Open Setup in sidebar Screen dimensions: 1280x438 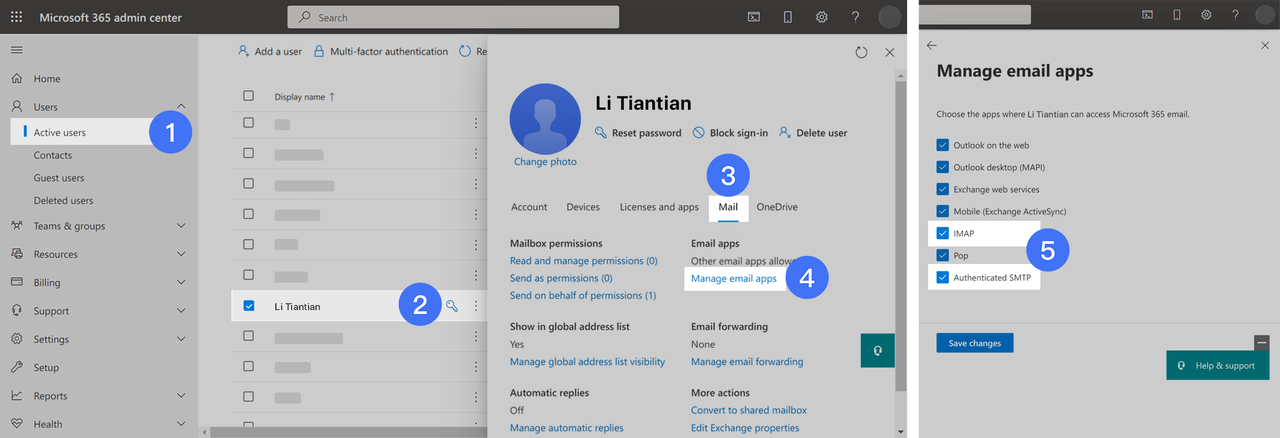click(46, 367)
